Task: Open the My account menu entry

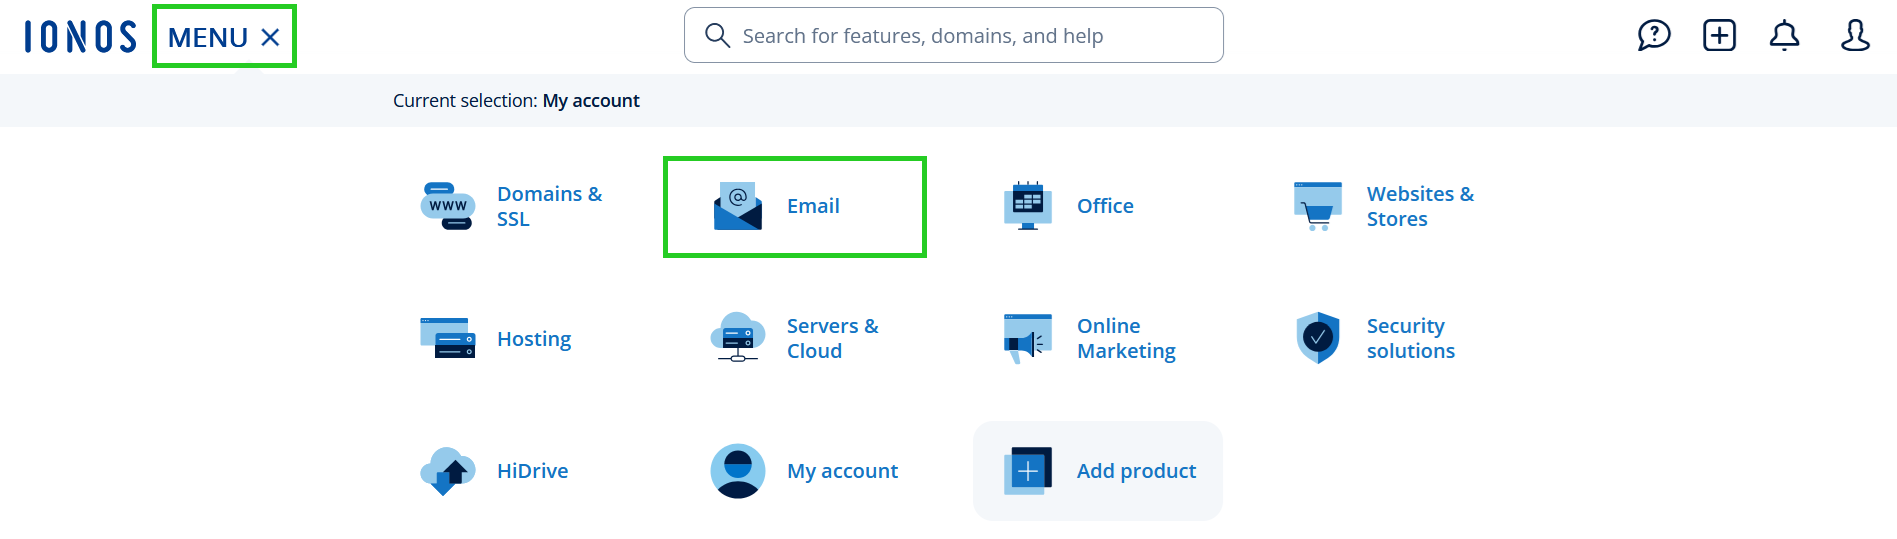Action: (842, 471)
